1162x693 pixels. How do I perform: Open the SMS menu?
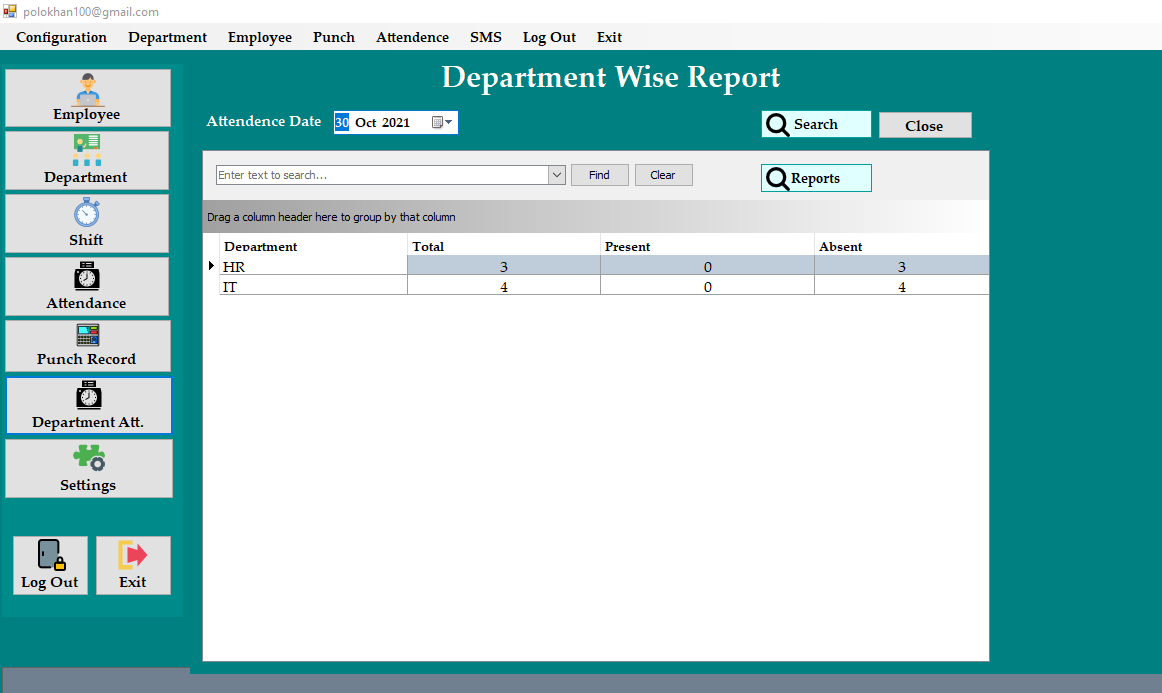486,37
